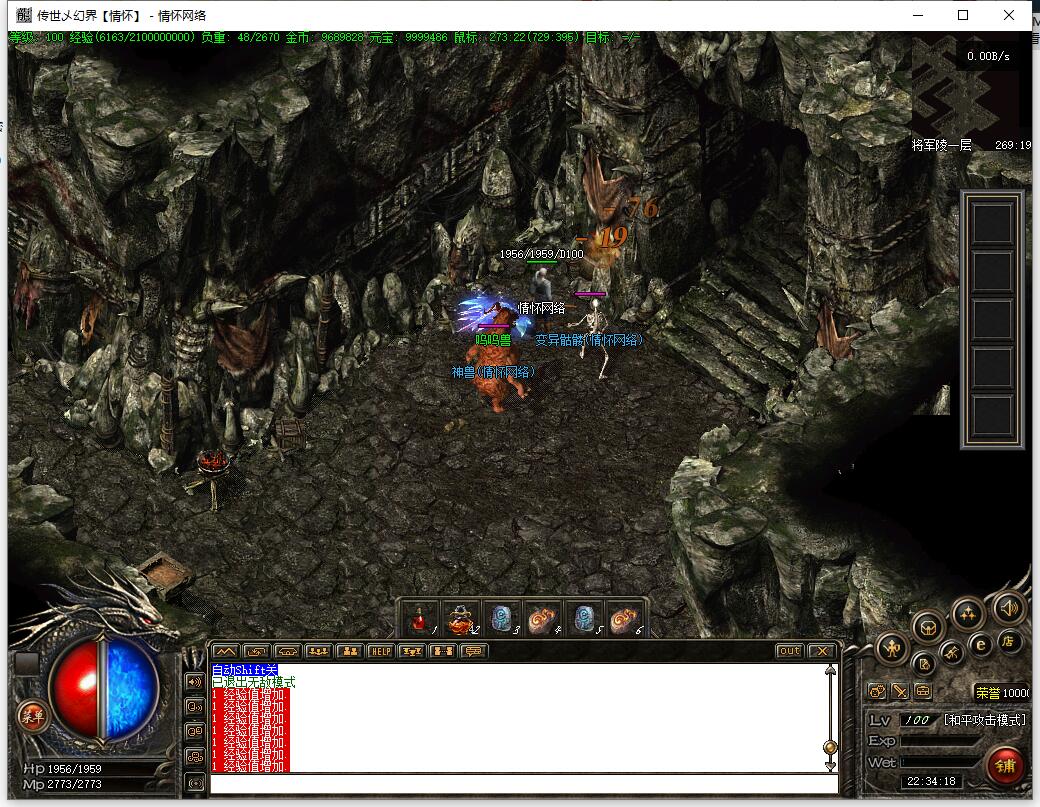Click the blue MP orb
The height and width of the screenshot is (807, 1040).
(131, 689)
